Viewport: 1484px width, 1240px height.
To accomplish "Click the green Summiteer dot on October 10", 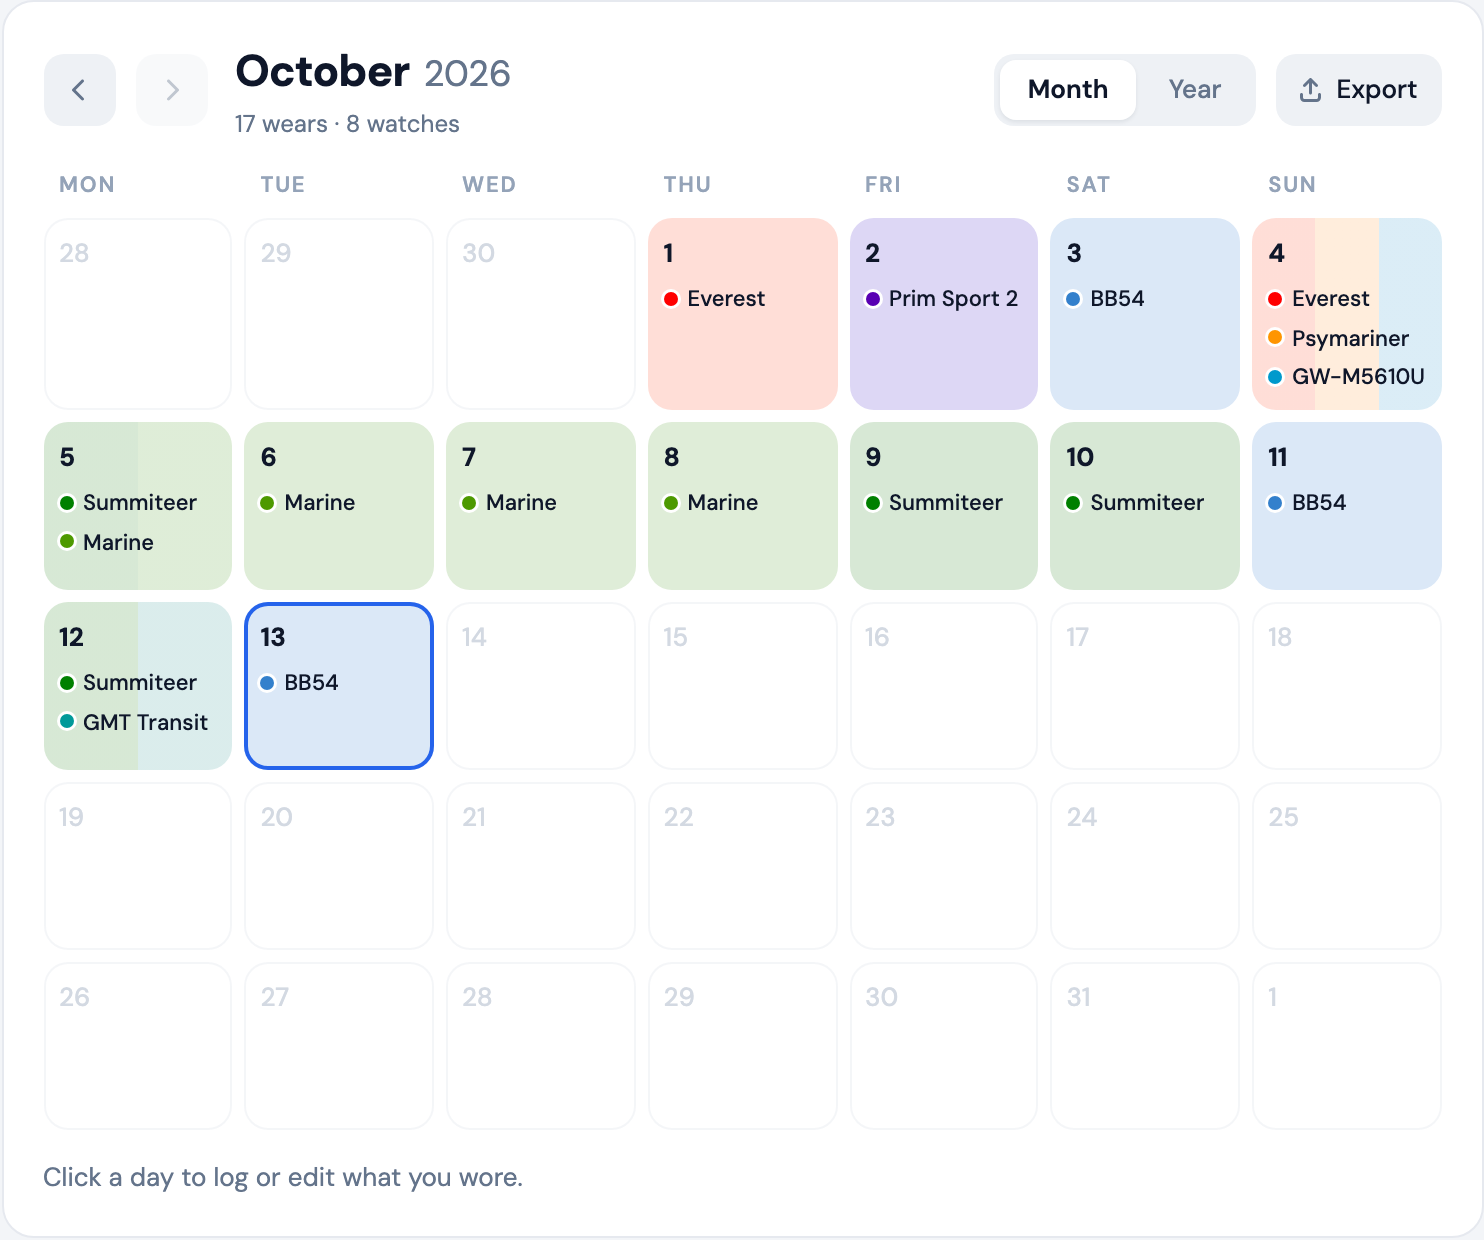I will point(1073,503).
